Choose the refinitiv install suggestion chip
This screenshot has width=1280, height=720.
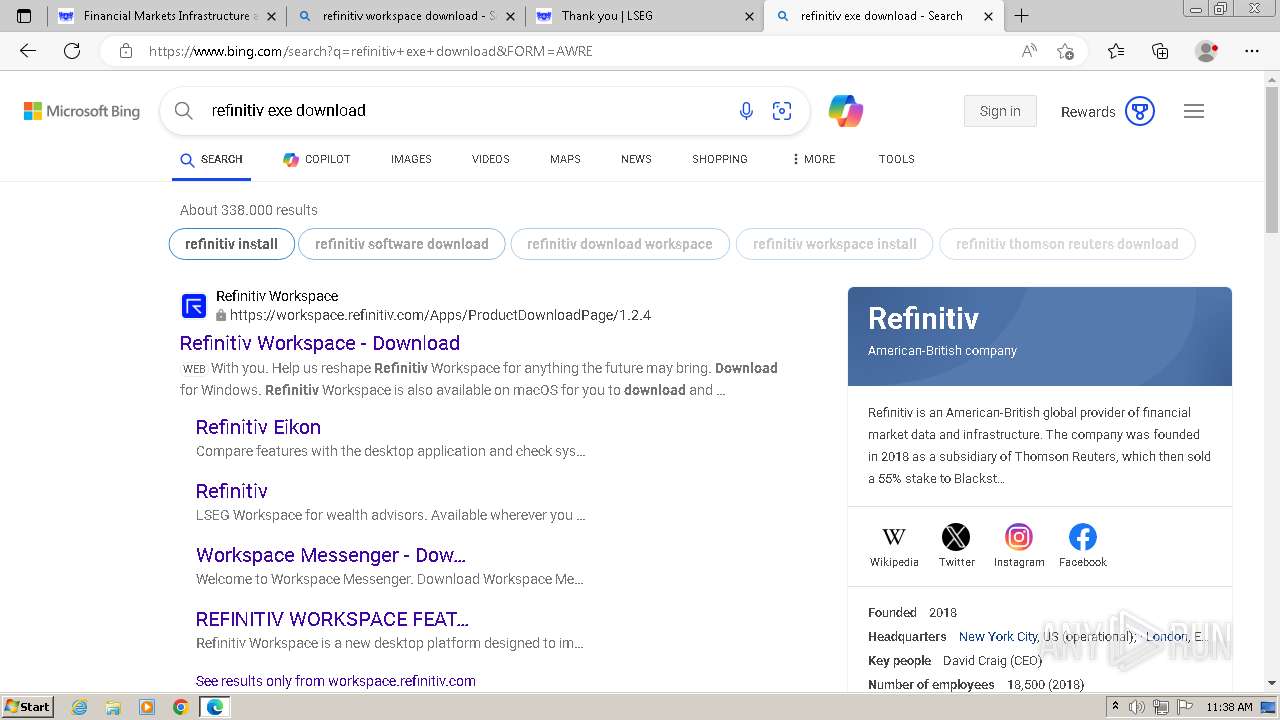click(x=232, y=244)
